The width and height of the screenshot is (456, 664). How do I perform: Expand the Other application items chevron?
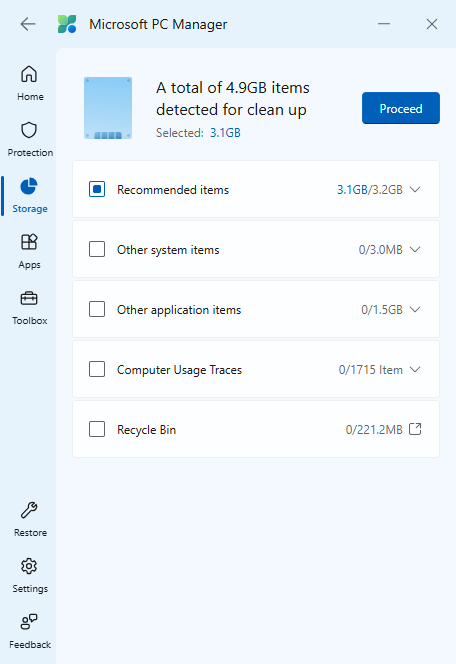pyautogui.click(x=415, y=310)
